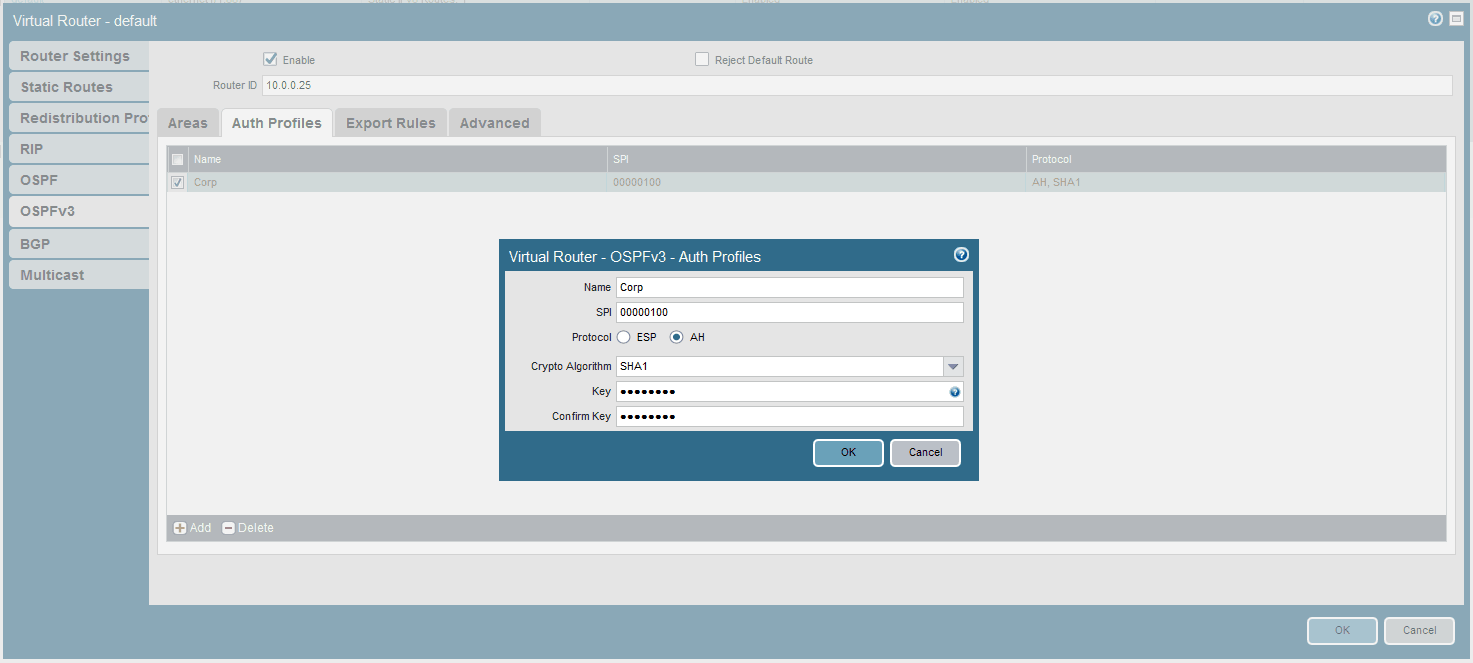Select Corp name cell in table
This screenshot has width=1473, height=663.
397,182
